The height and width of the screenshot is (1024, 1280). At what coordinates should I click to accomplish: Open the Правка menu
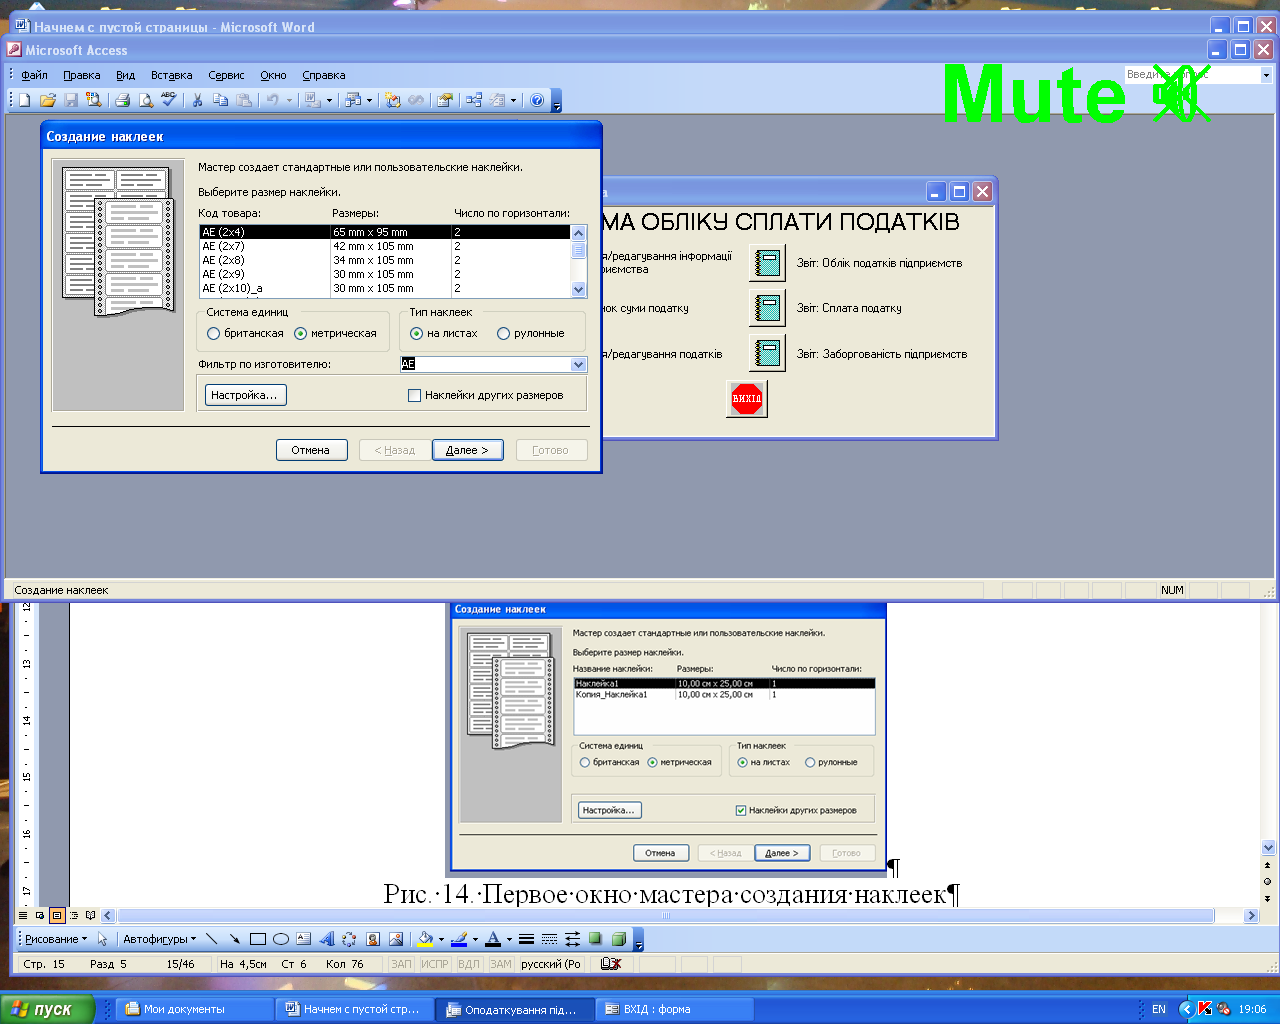[81, 75]
